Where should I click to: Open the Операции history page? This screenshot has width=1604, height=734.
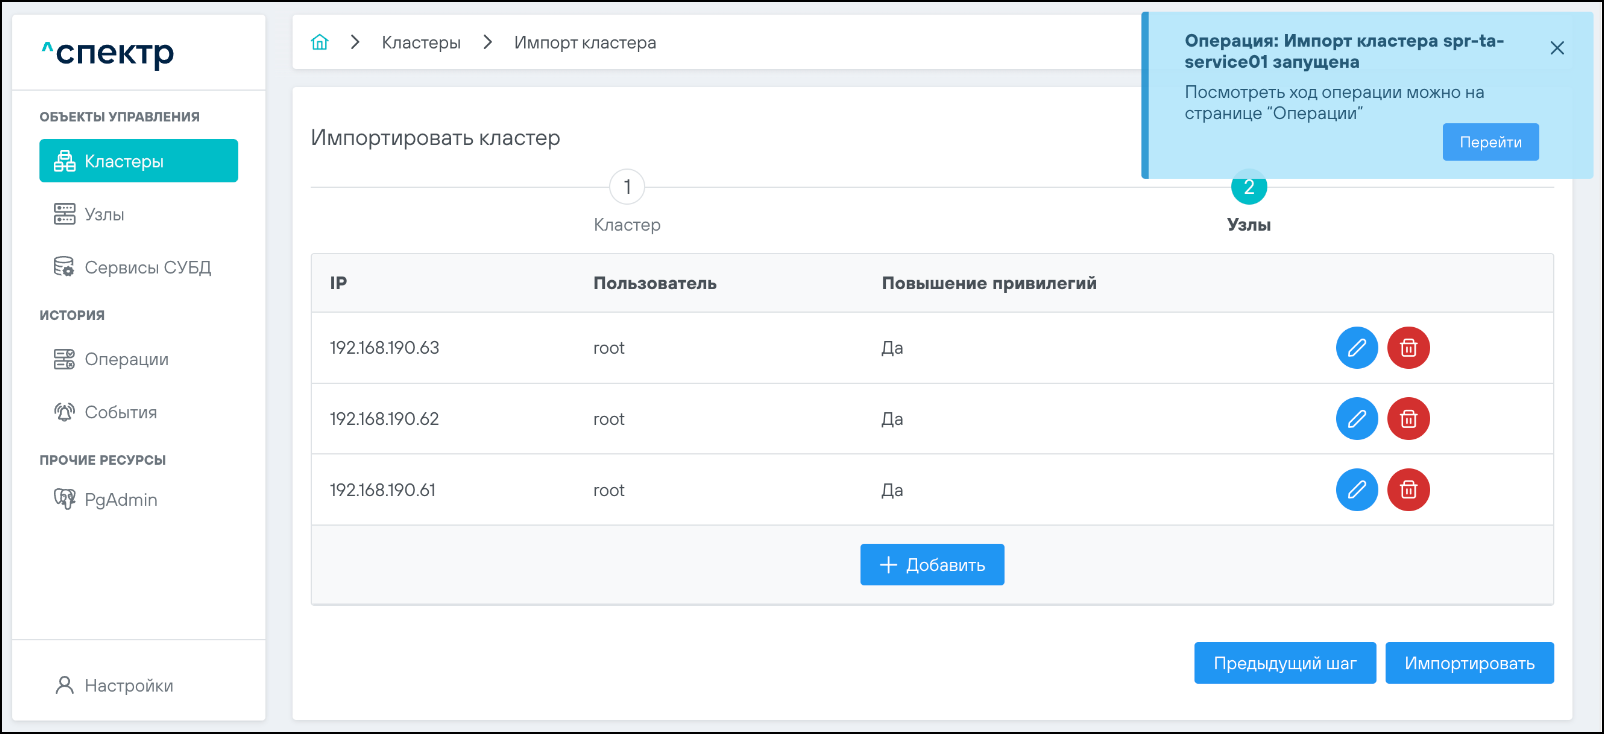pyautogui.click(x=126, y=359)
